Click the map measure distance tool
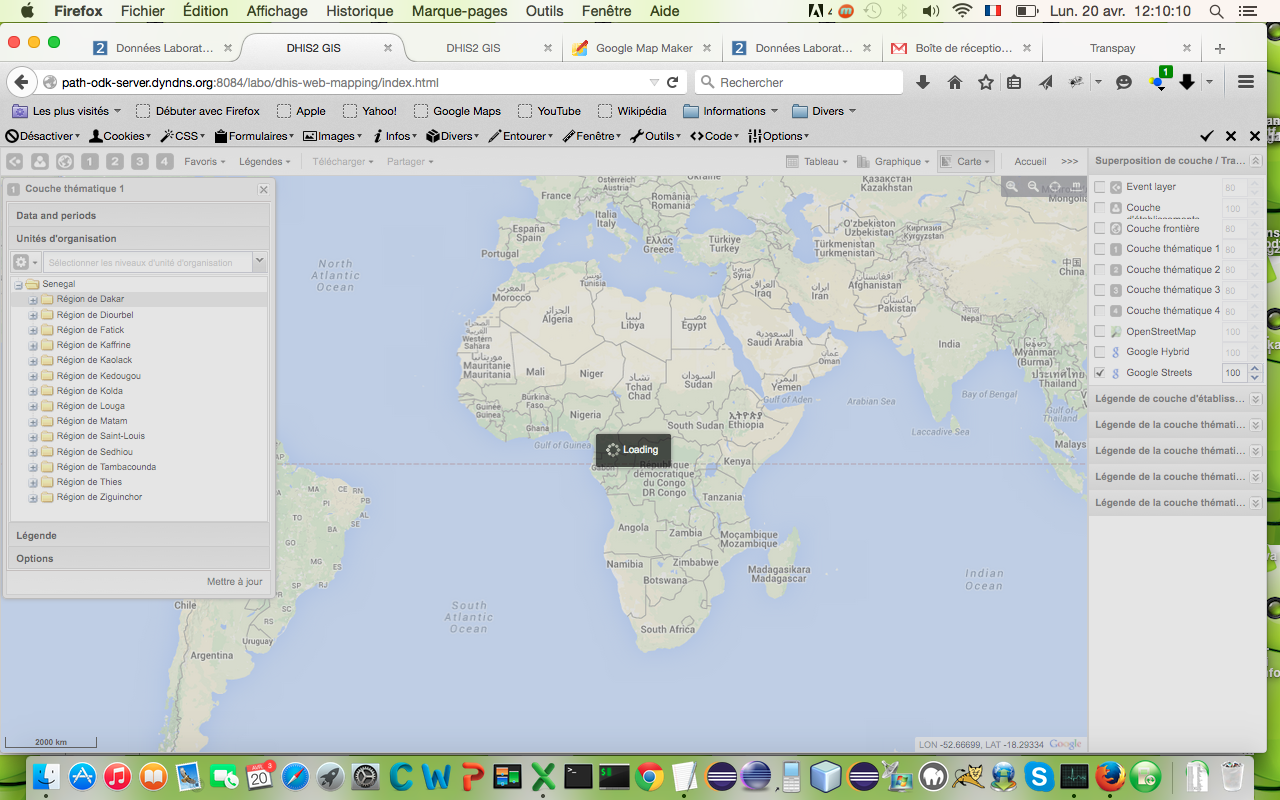The image size is (1280, 800). 1076,187
